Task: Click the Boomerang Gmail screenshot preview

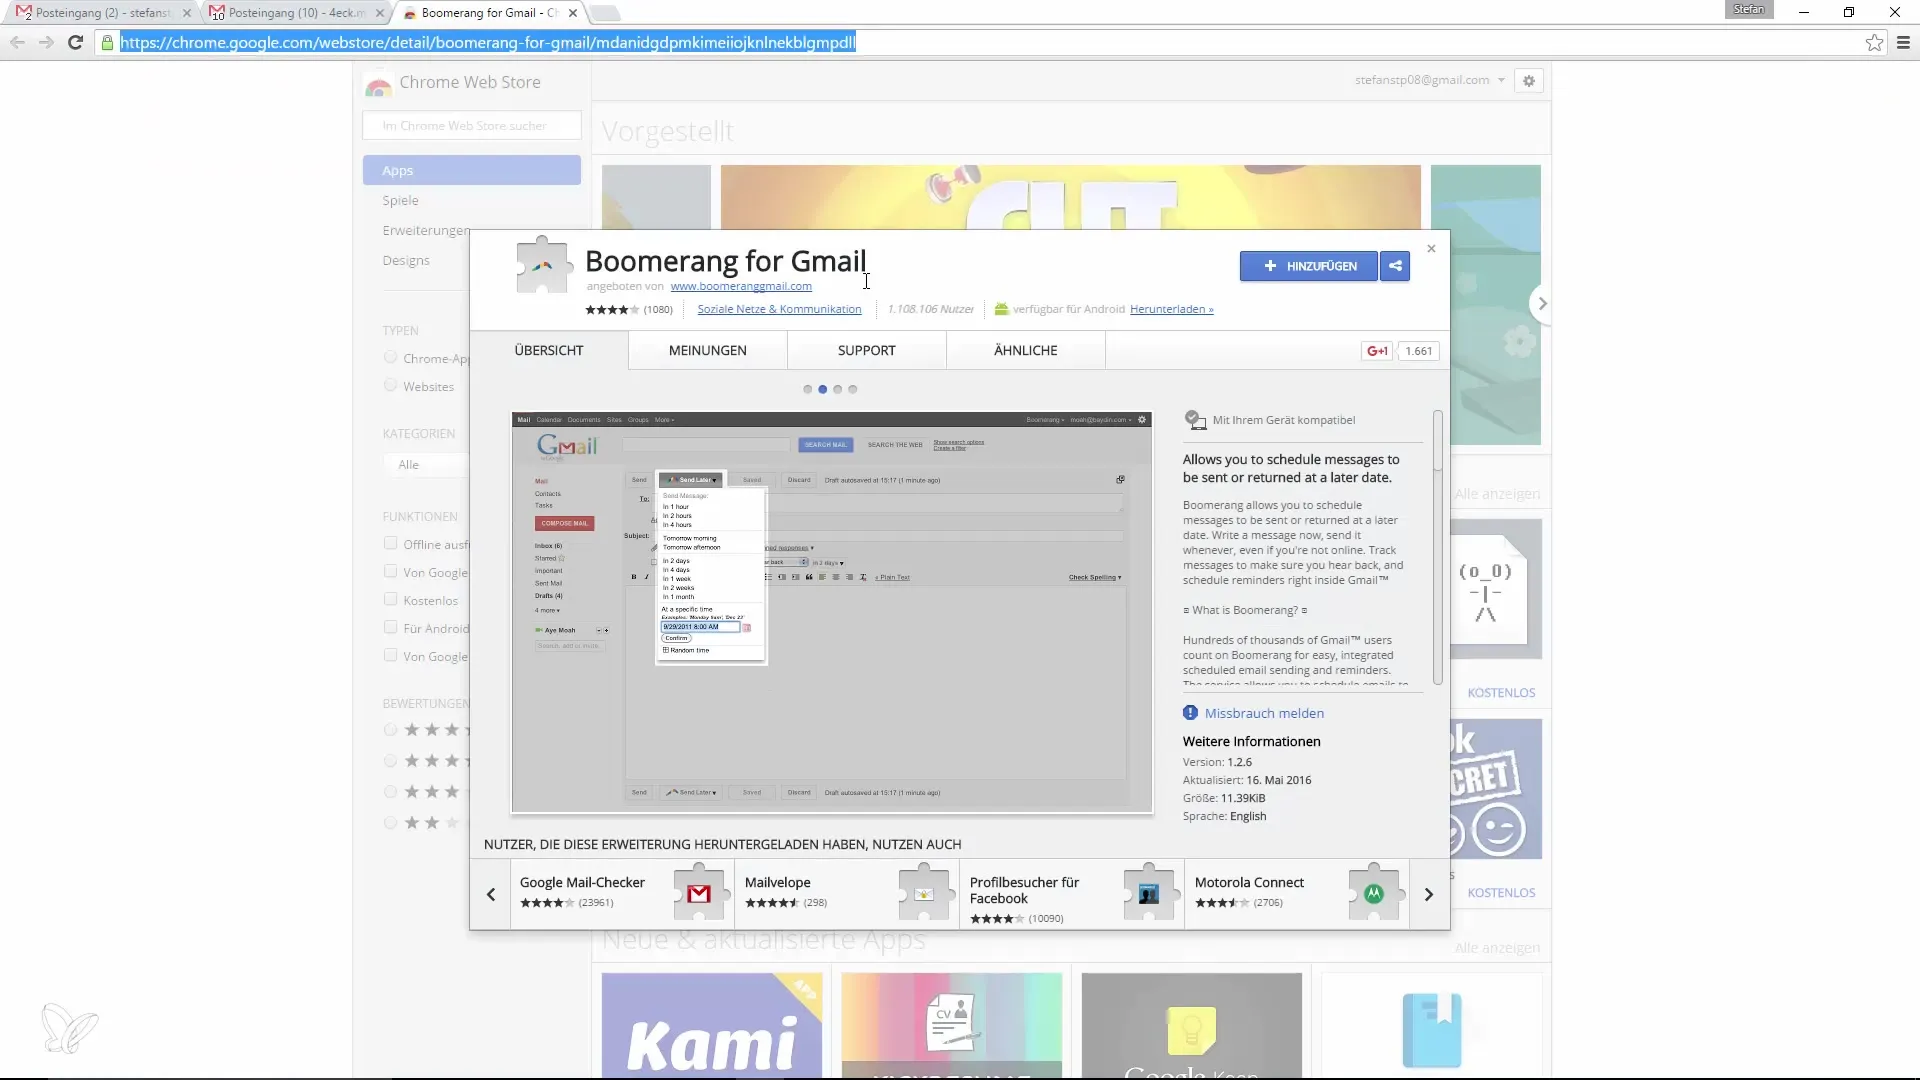Action: coord(832,612)
